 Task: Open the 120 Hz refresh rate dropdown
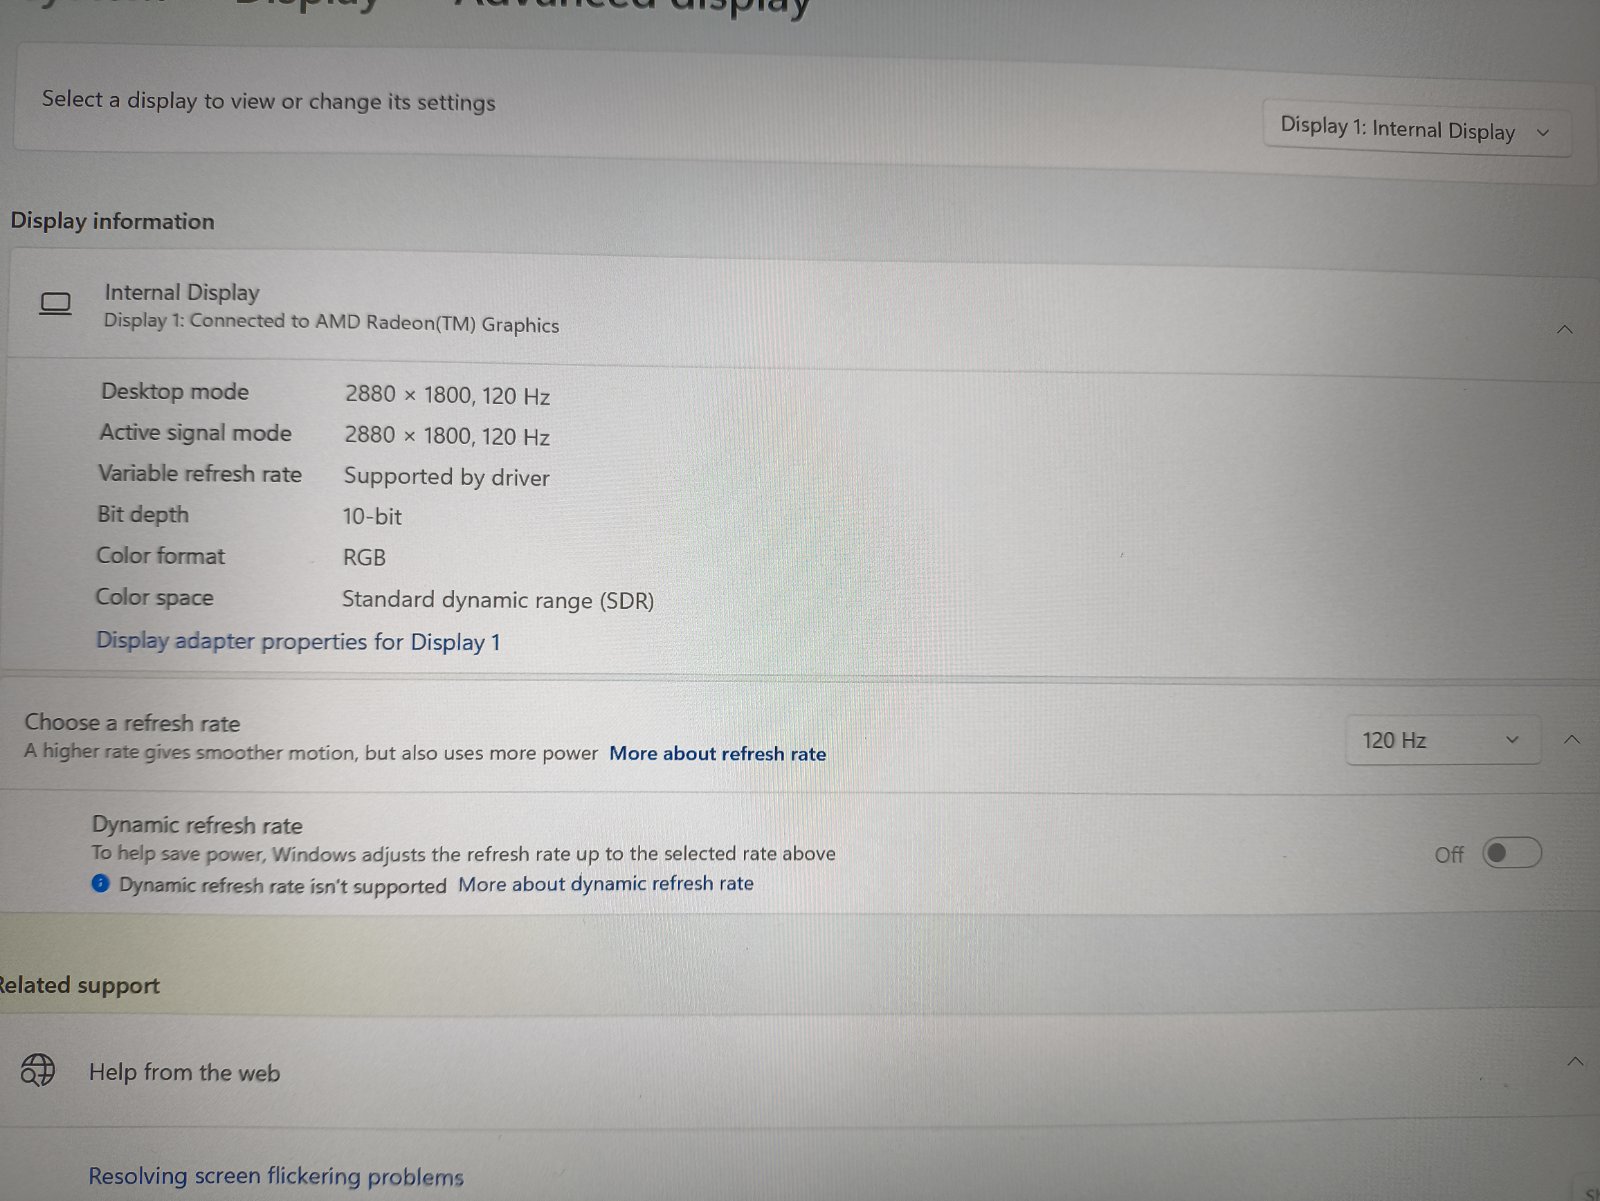(x=1442, y=740)
